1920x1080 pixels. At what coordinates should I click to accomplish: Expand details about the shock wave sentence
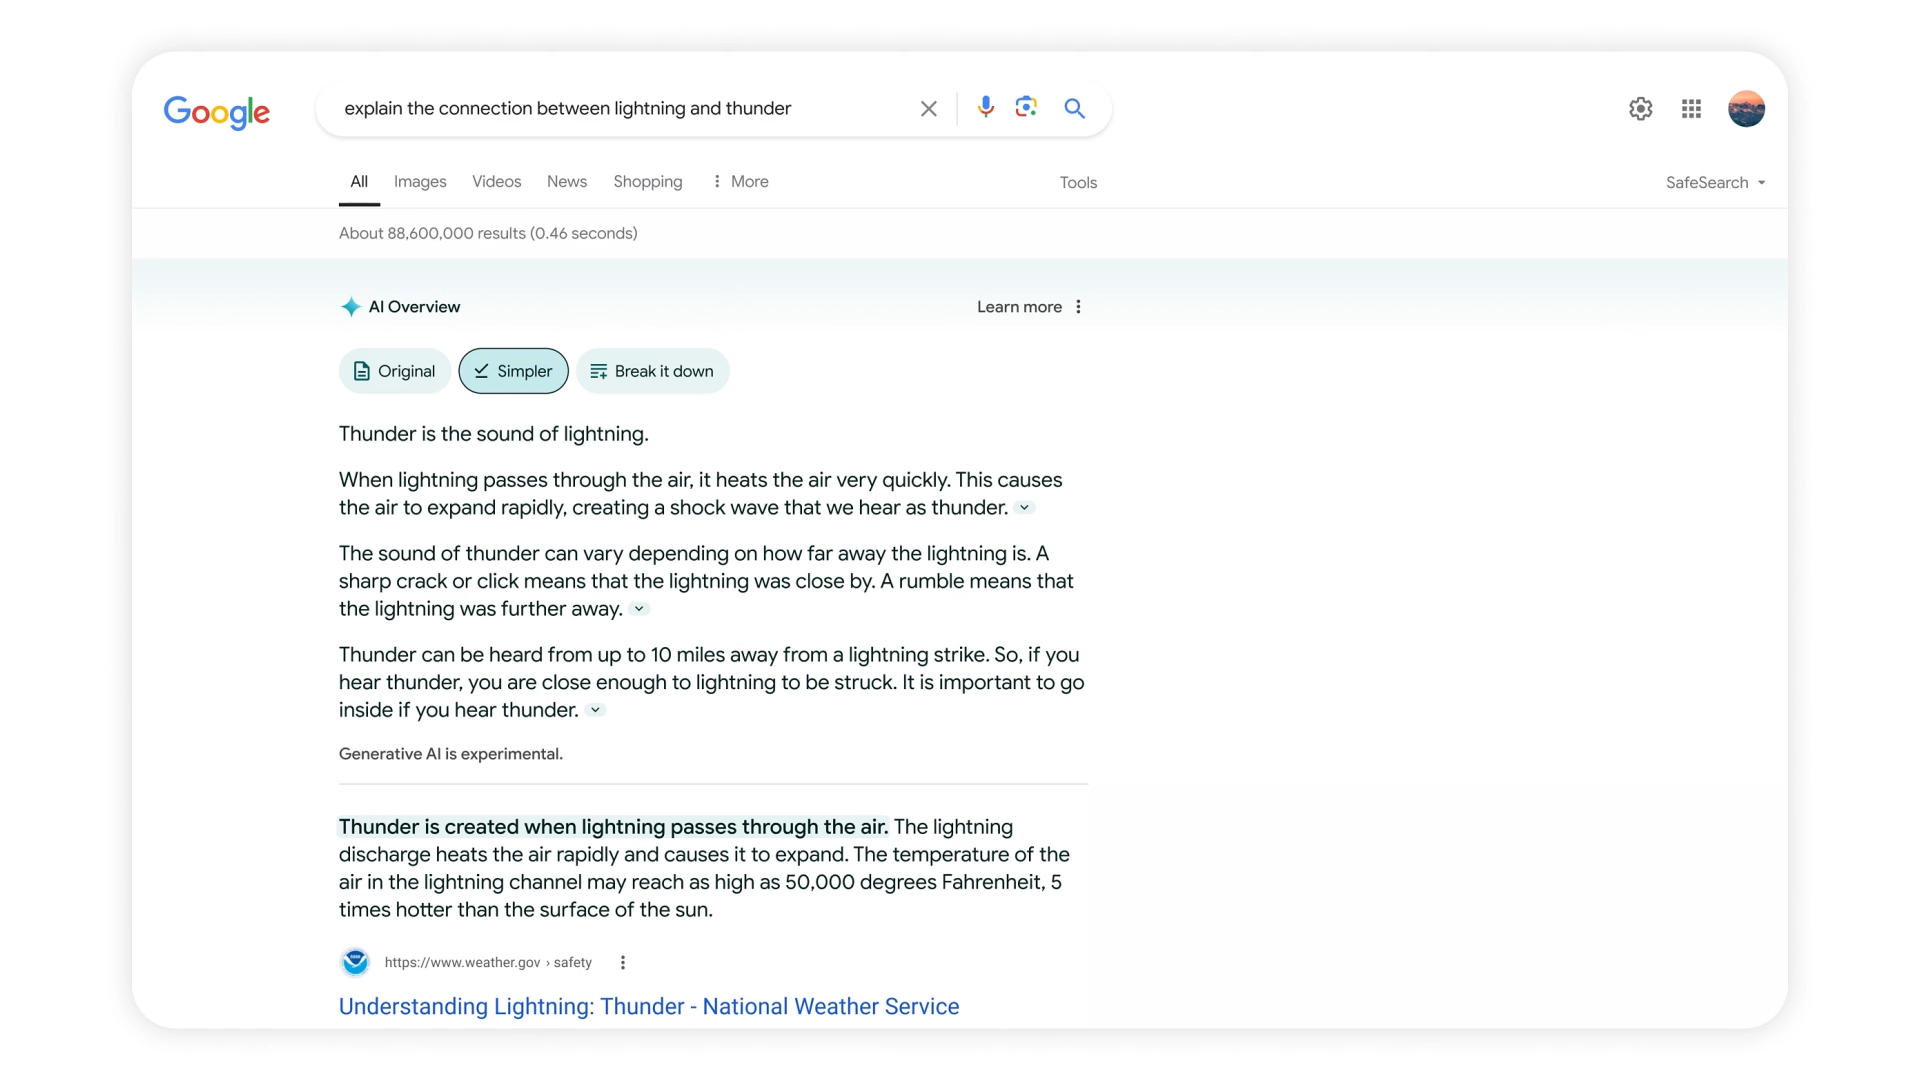tap(1025, 508)
